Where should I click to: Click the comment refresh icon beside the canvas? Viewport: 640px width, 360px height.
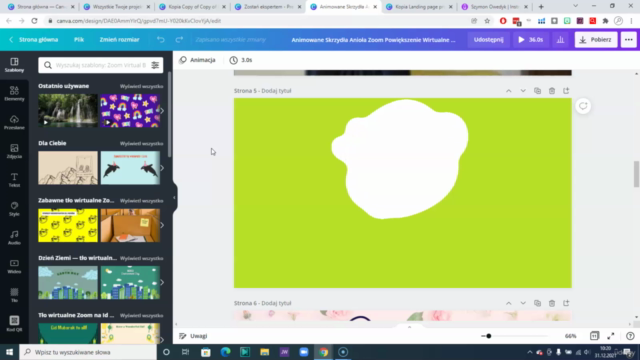pos(583,106)
